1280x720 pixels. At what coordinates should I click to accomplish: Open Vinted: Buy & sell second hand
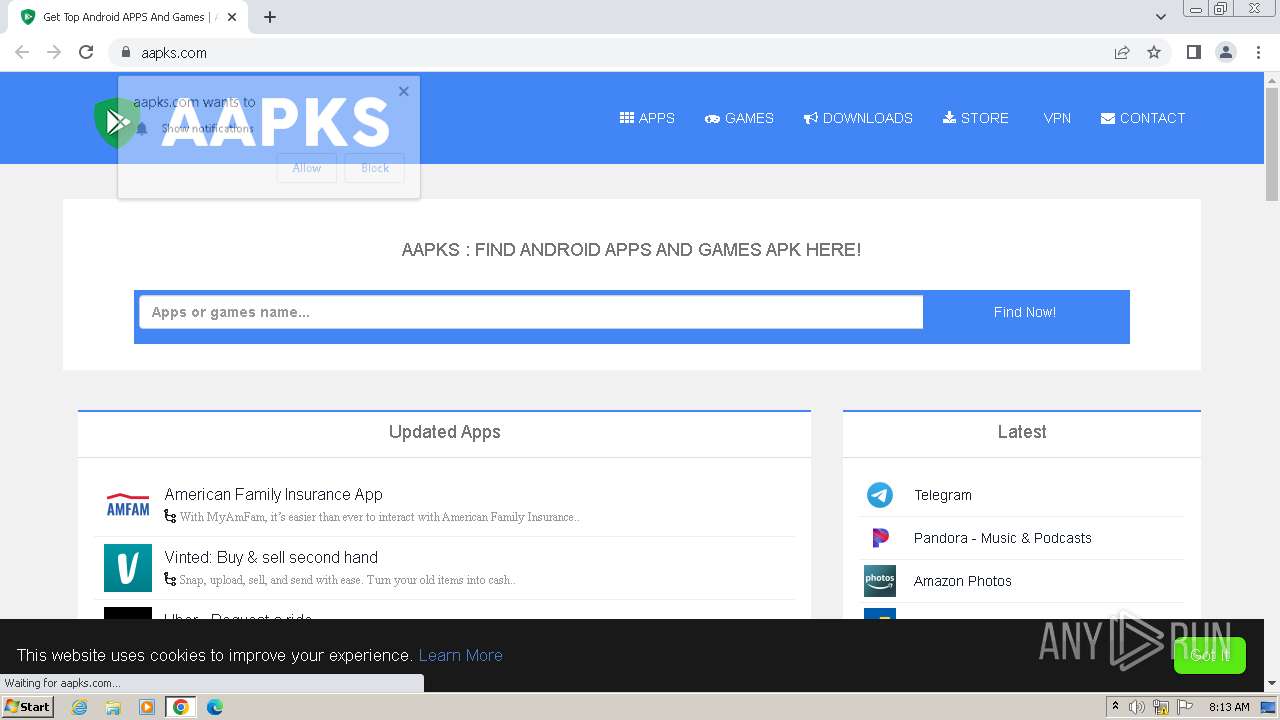coord(271,557)
